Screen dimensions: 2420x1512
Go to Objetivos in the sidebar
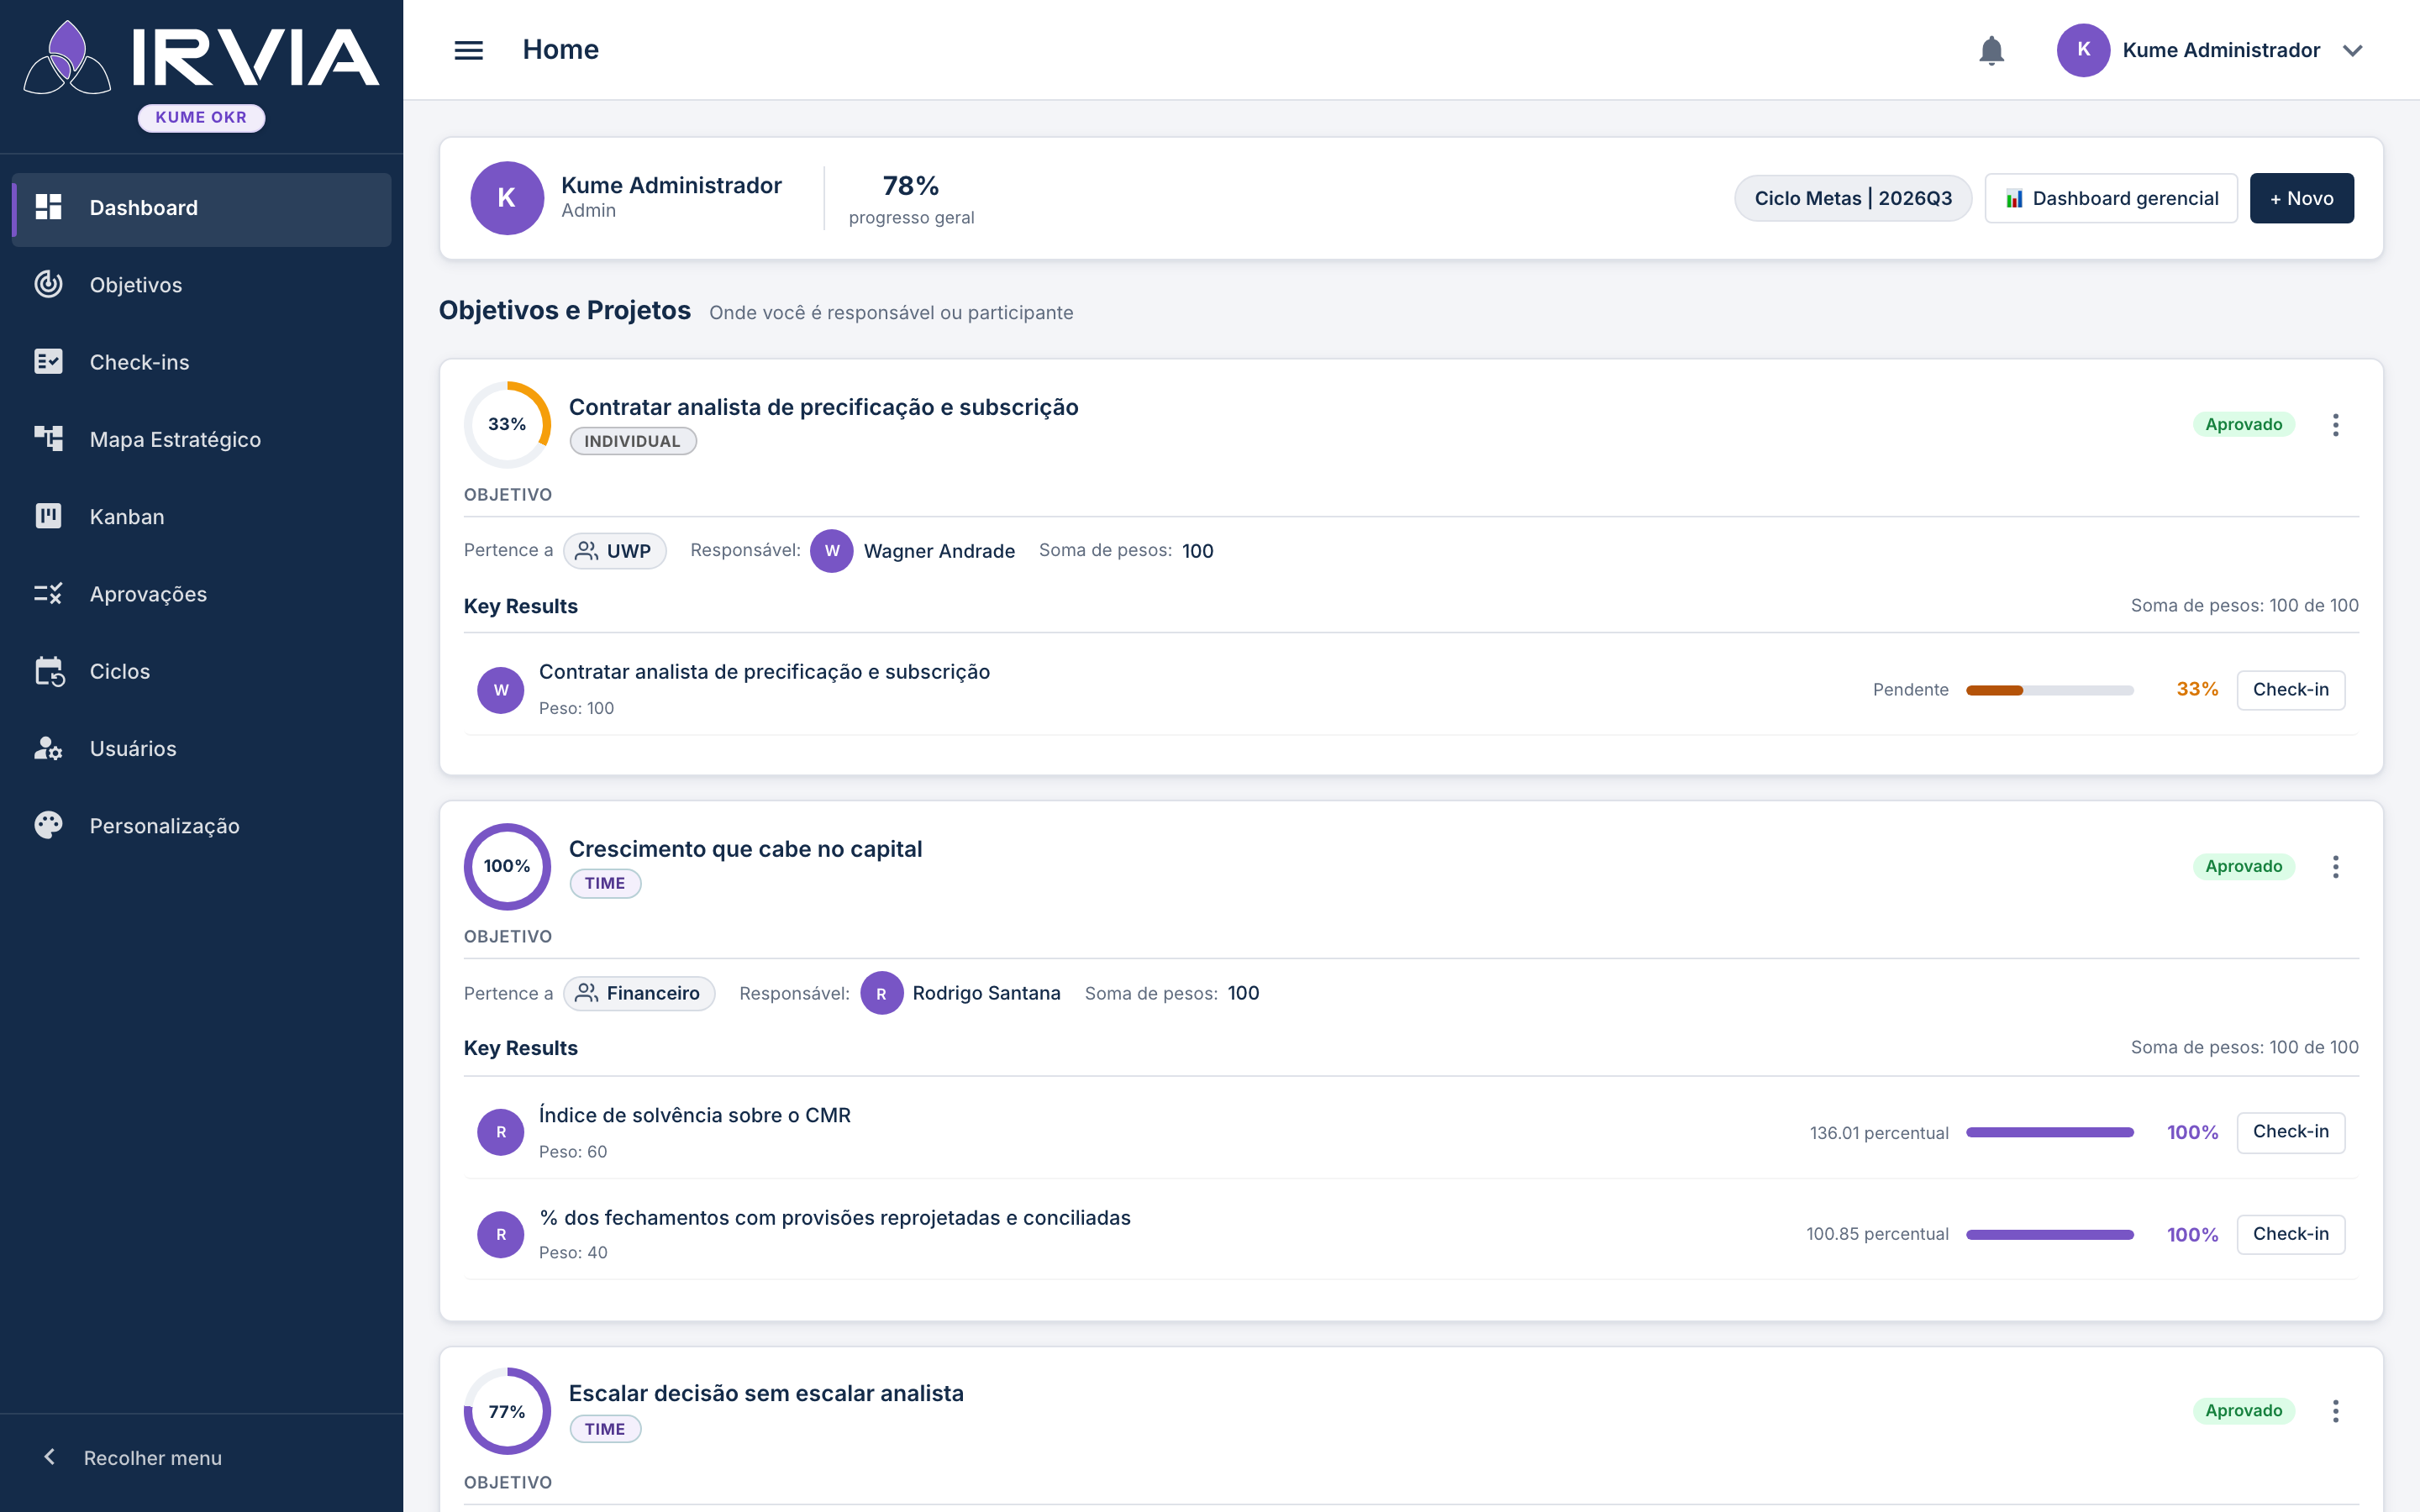(x=201, y=284)
